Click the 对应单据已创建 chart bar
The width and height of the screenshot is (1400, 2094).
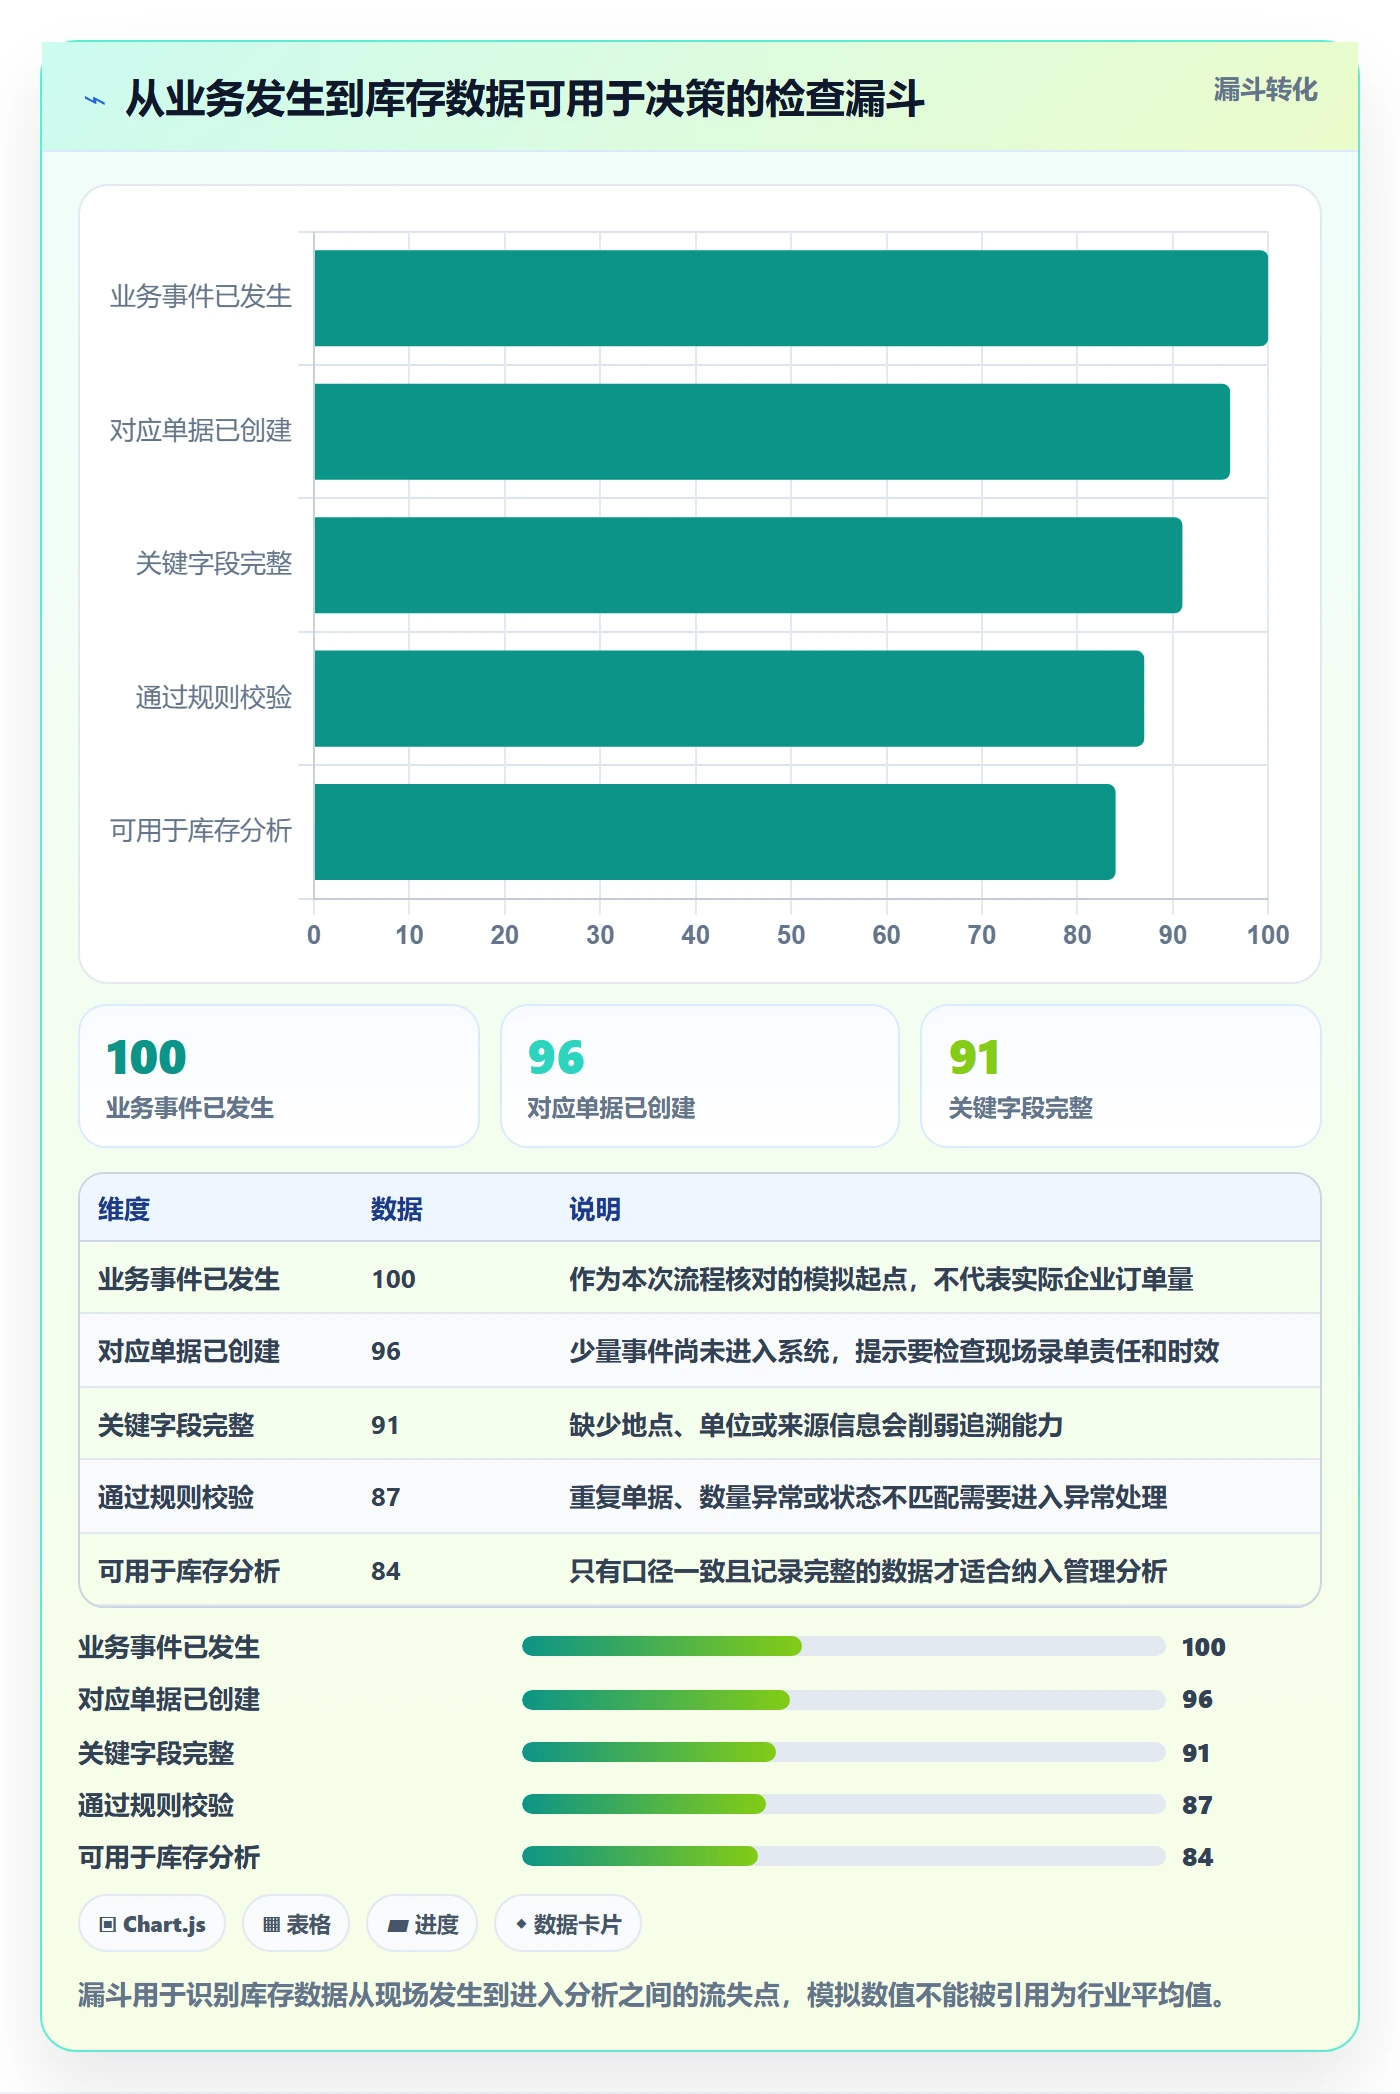[772, 431]
